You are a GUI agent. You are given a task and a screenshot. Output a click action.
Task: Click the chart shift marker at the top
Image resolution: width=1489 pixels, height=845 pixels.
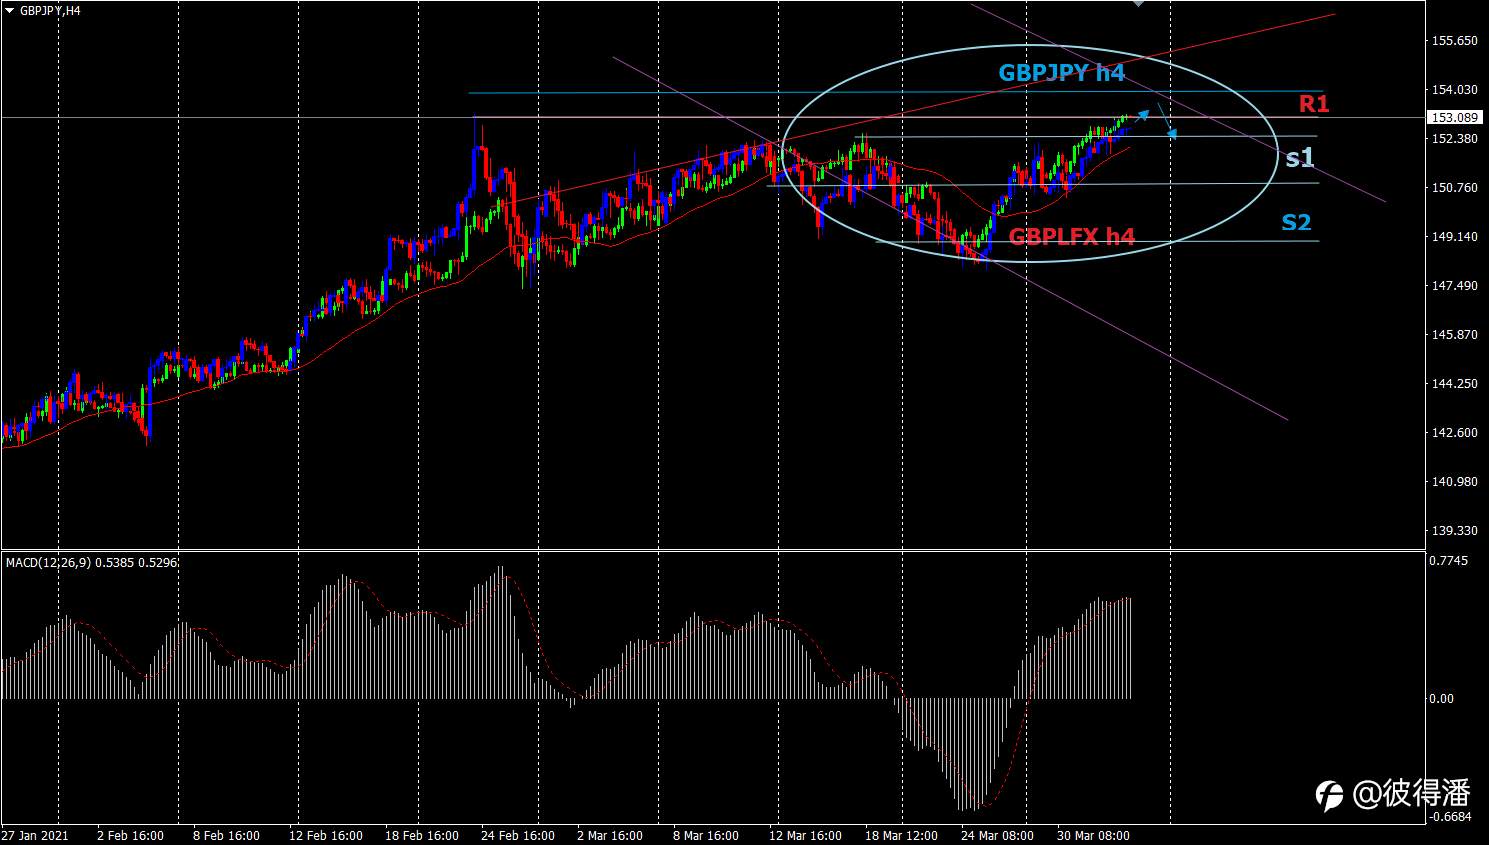click(x=1138, y=4)
